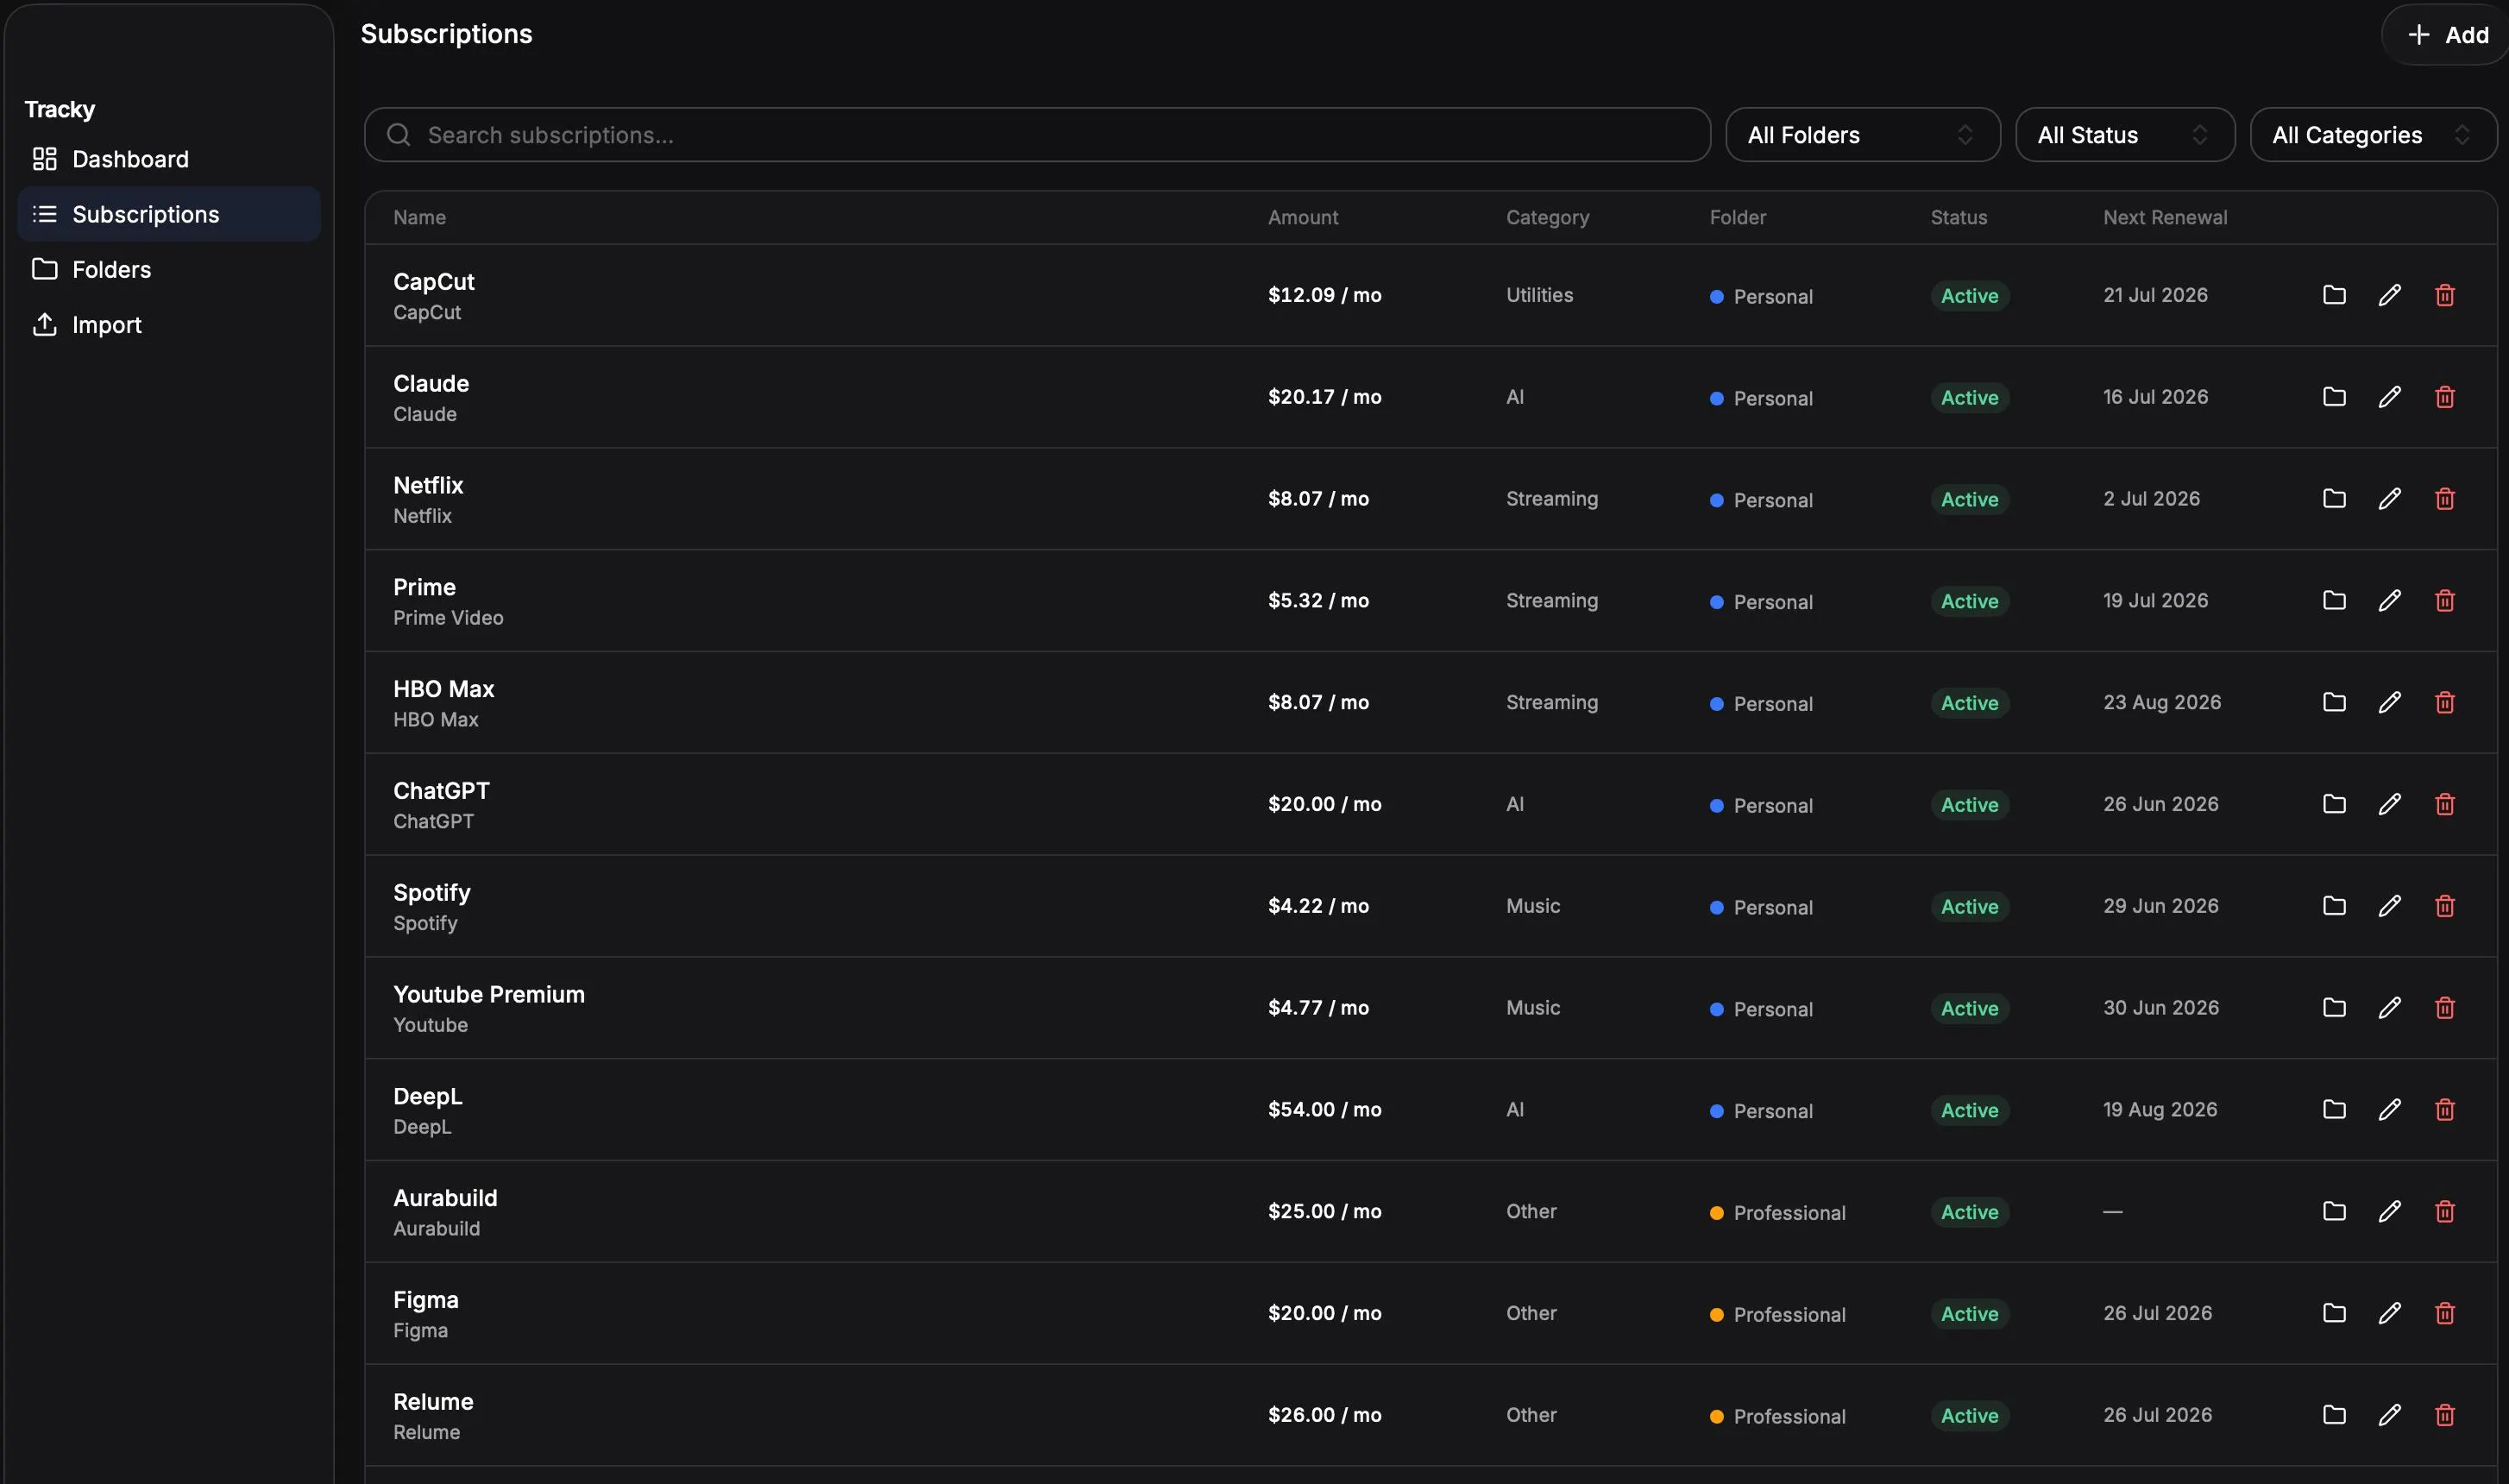Go to the Dashboard page
The width and height of the screenshot is (2509, 1484).
tap(169, 159)
